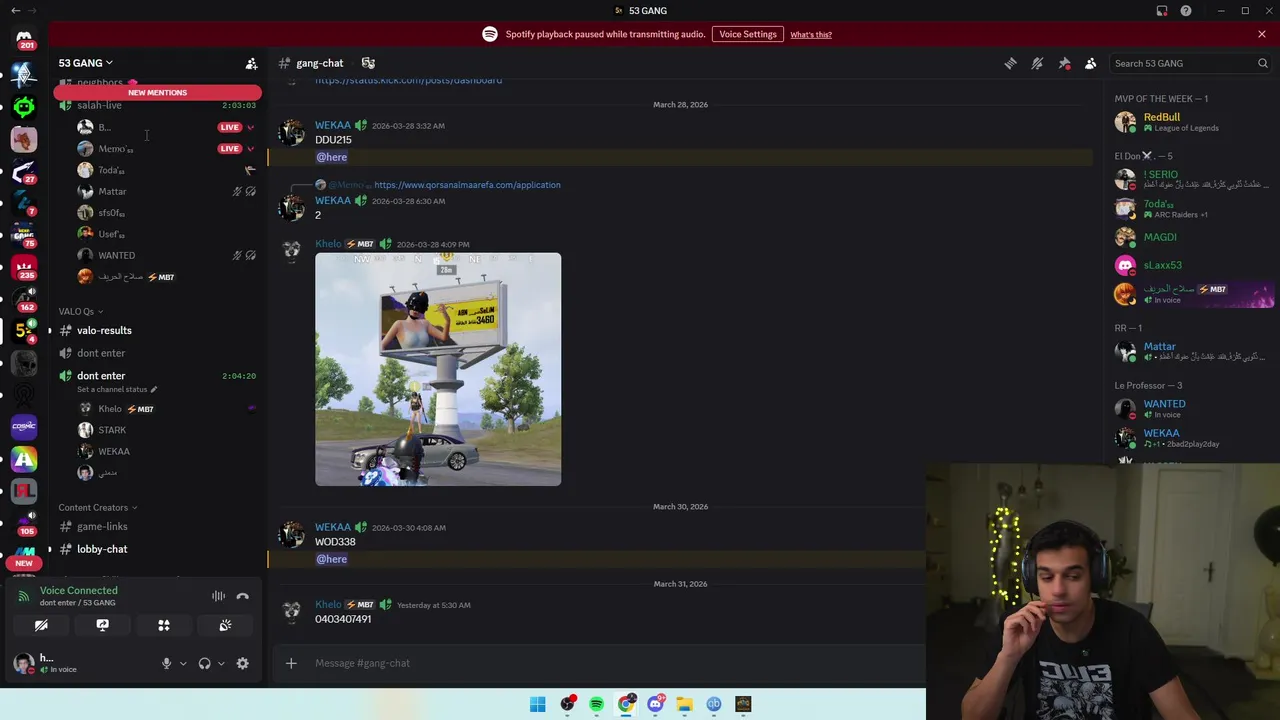Open the green robot server icon
Image resolution: width=1280 pixels, height=720 pixels.
24,107
